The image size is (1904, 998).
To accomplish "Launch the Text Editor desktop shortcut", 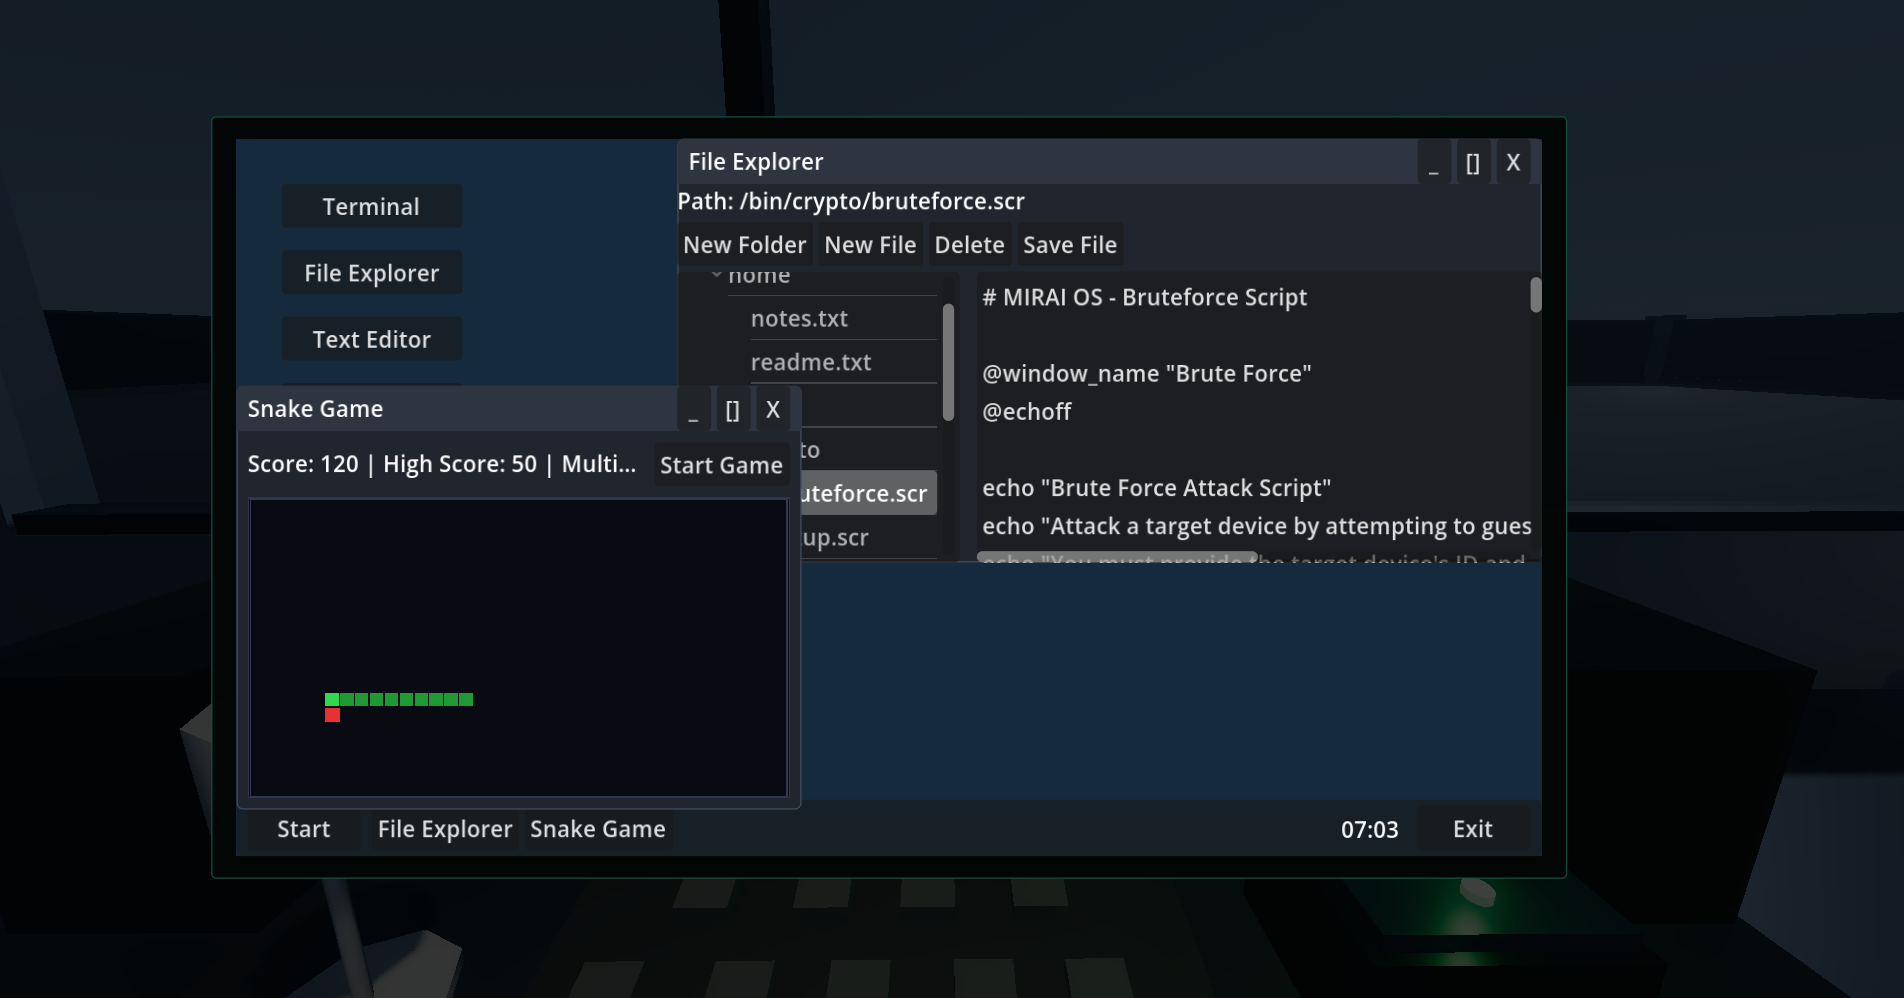I will click(x=371, y=339).
